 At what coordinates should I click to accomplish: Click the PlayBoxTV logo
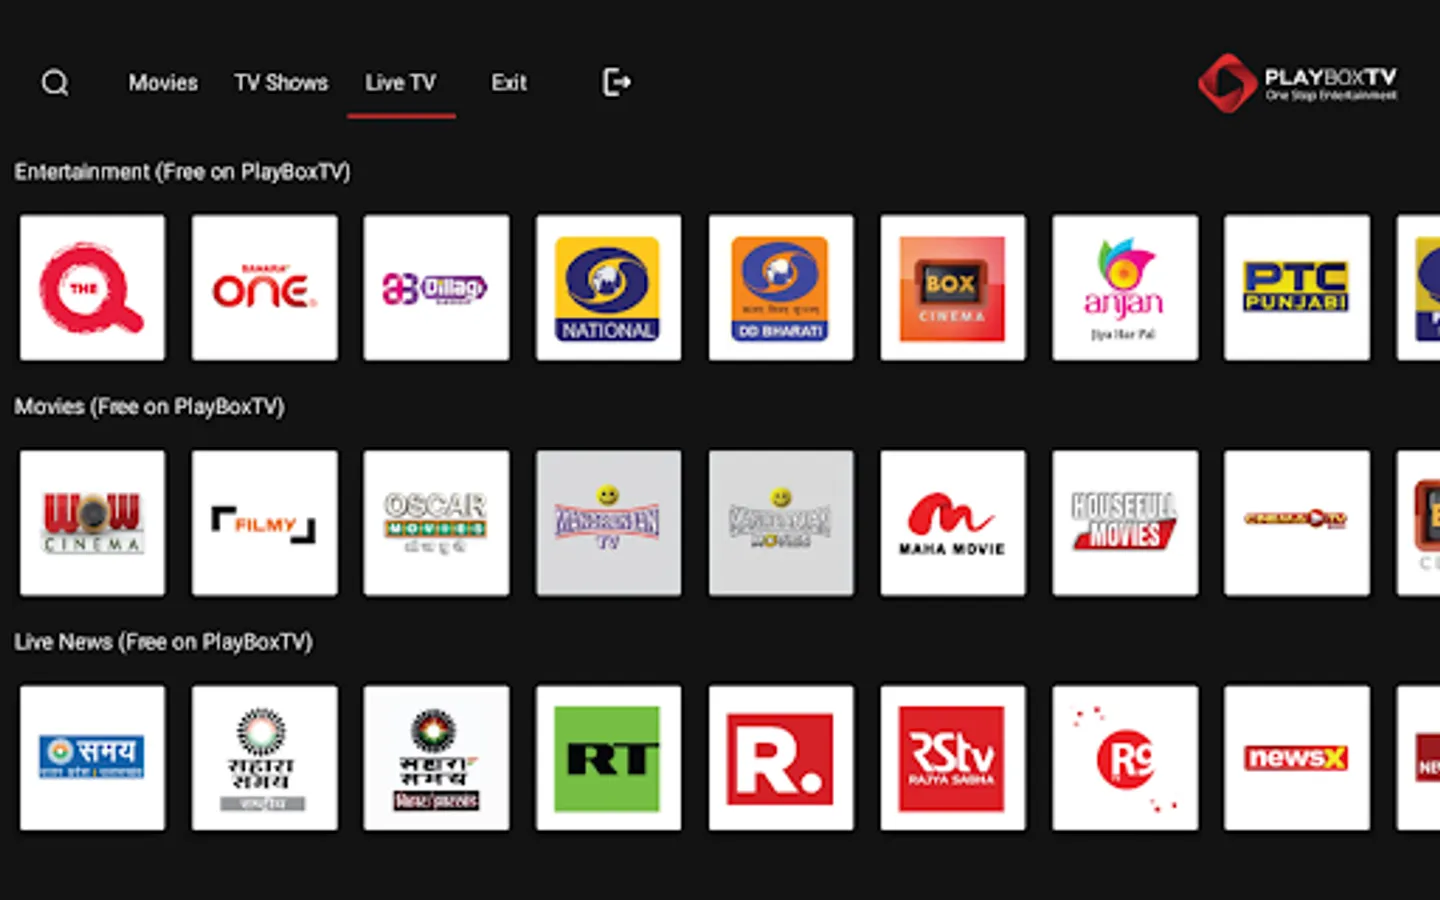pyautogui.click(x=1297, y=82)
